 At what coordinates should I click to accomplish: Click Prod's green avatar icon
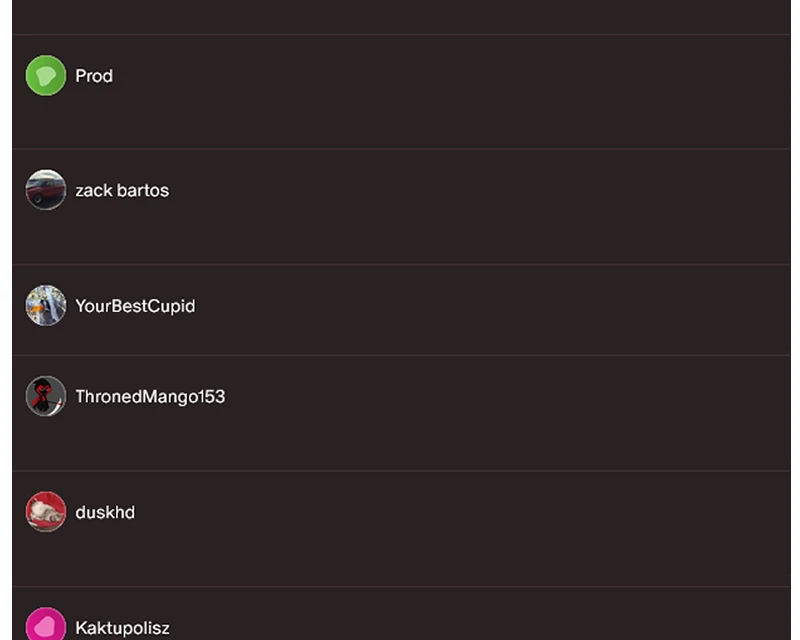[46, 76]
